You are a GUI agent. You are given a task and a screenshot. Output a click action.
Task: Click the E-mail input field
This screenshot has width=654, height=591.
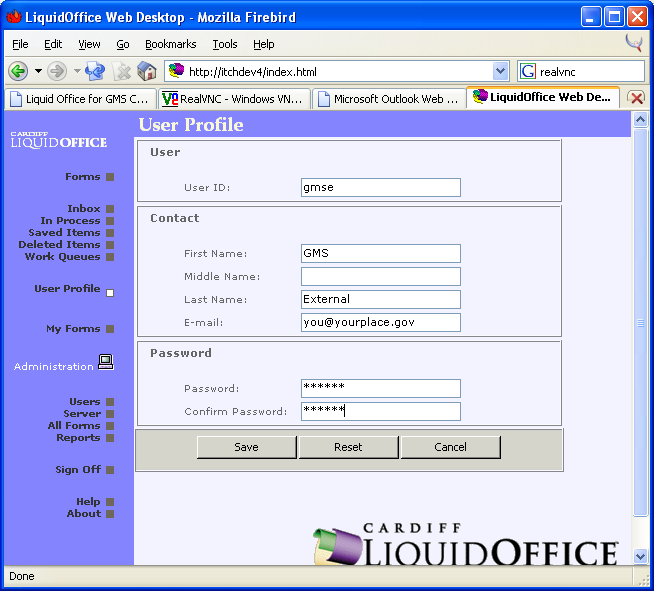pos(380,322)
